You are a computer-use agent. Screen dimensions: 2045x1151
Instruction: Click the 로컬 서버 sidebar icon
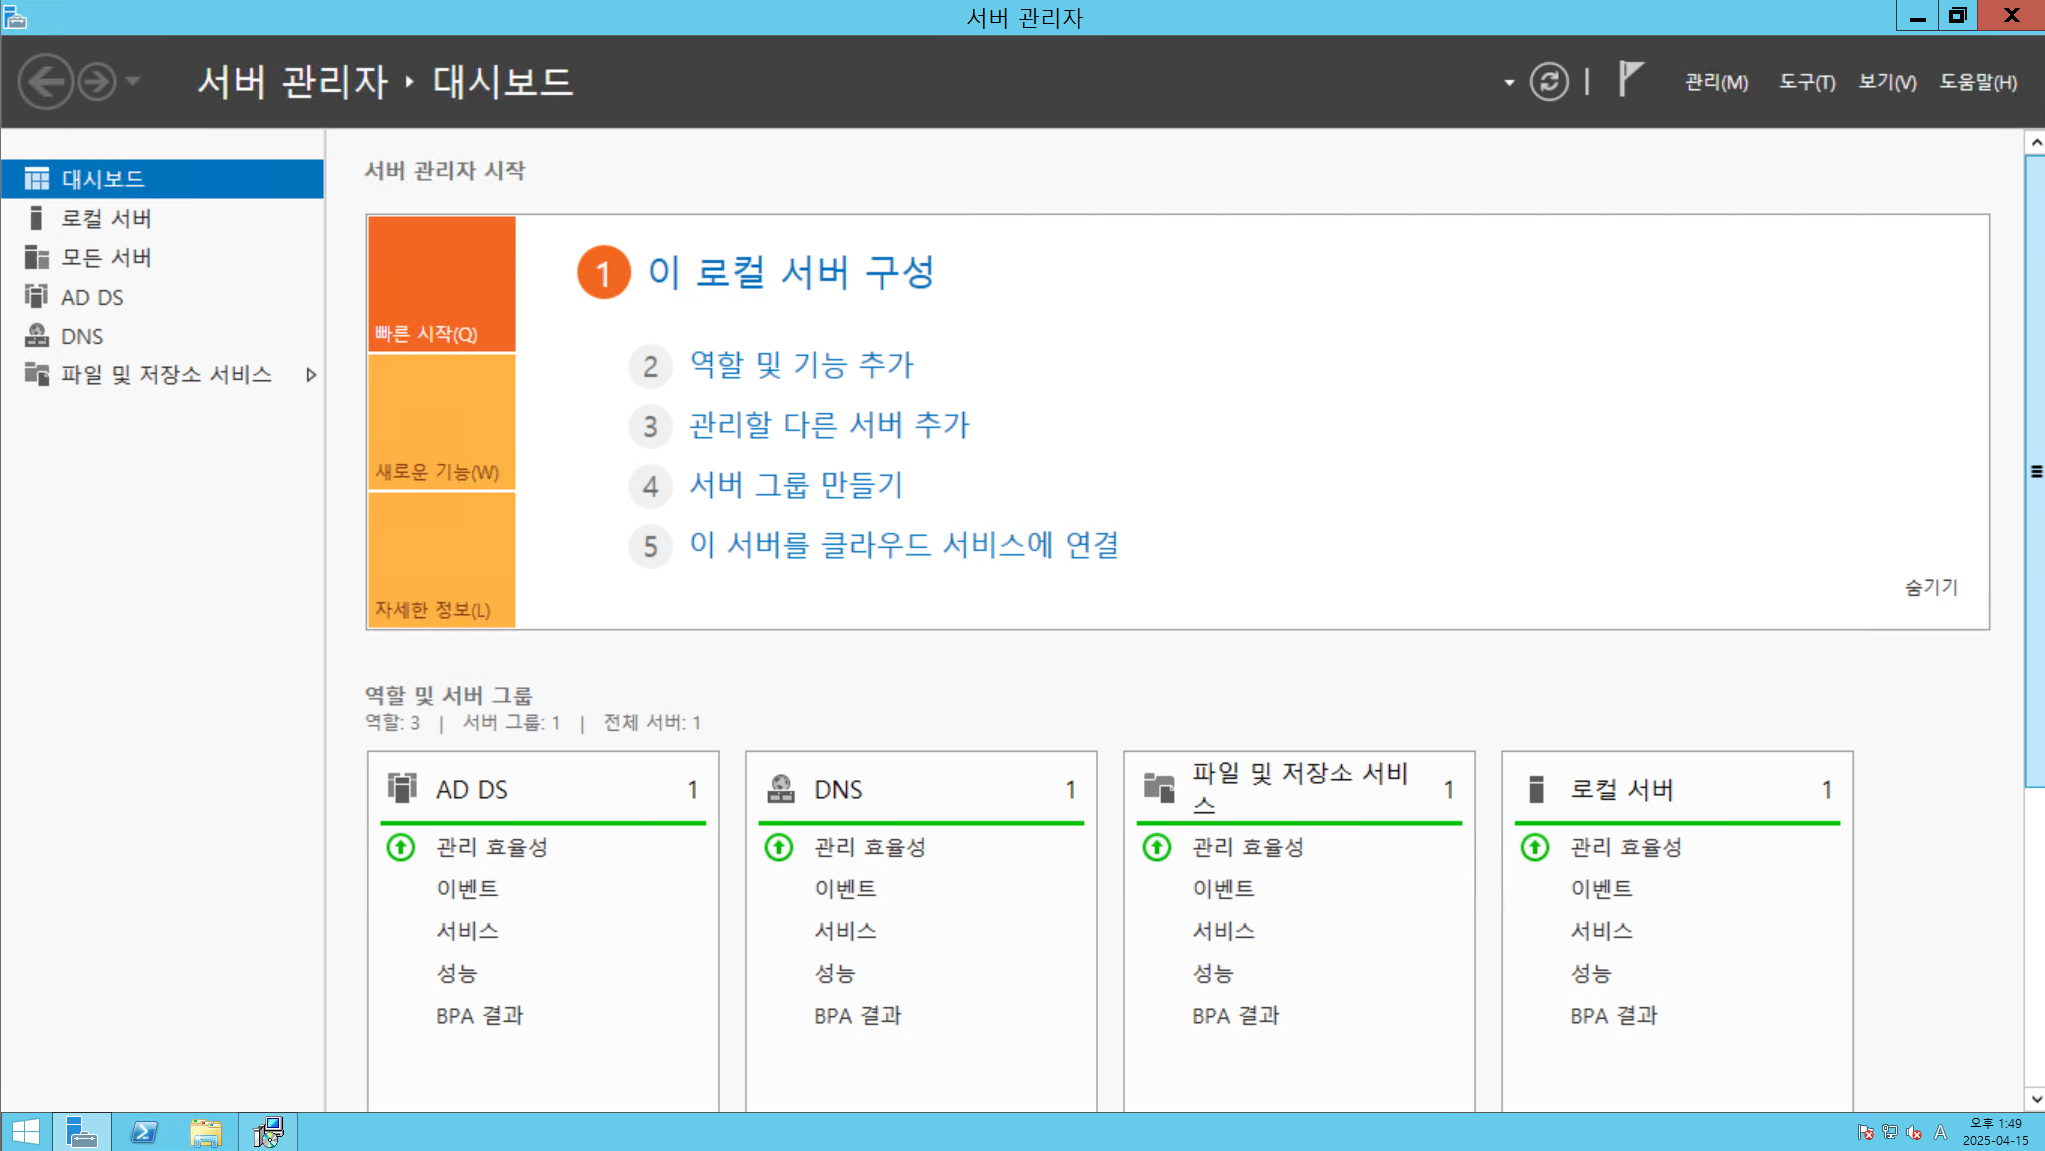point(37,218)
